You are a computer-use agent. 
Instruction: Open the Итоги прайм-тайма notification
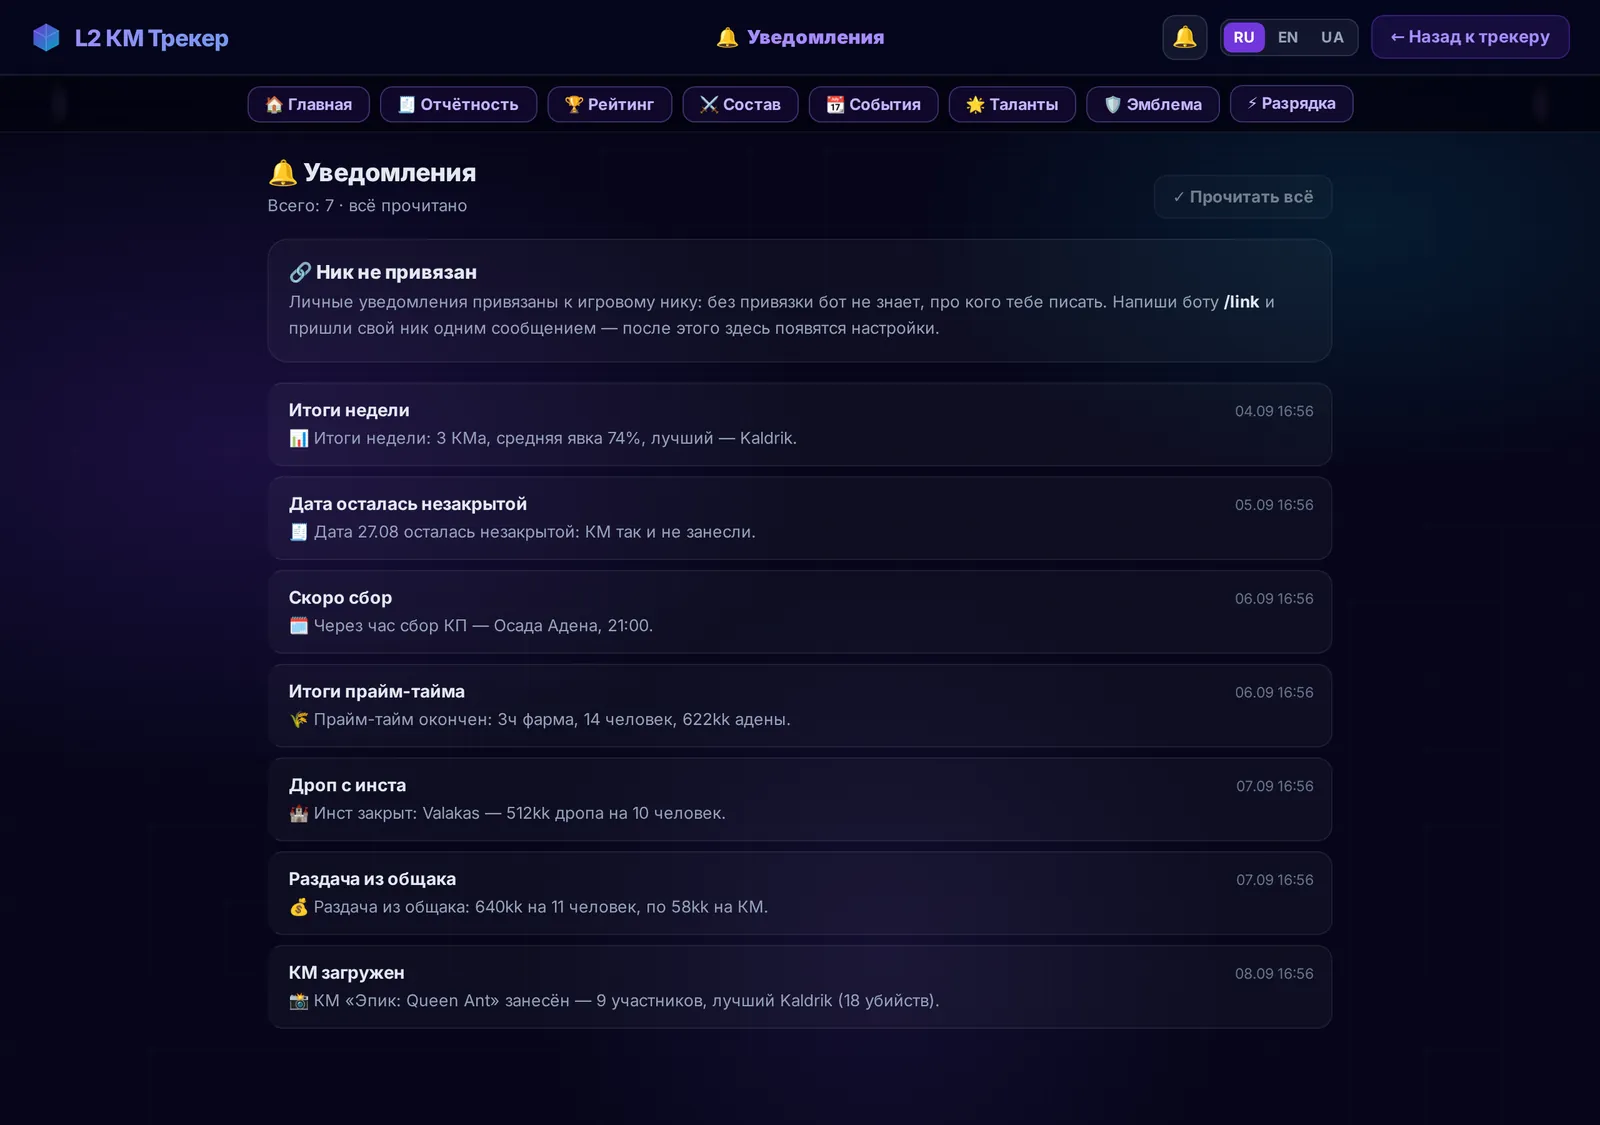pyautogui.click(x=800, y=706)
